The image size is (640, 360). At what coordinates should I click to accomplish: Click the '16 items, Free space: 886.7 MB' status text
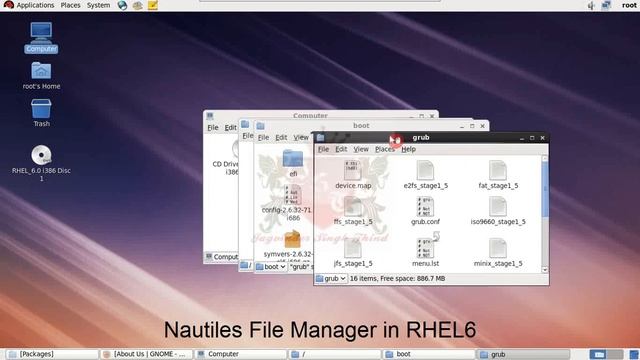point(398,278)
